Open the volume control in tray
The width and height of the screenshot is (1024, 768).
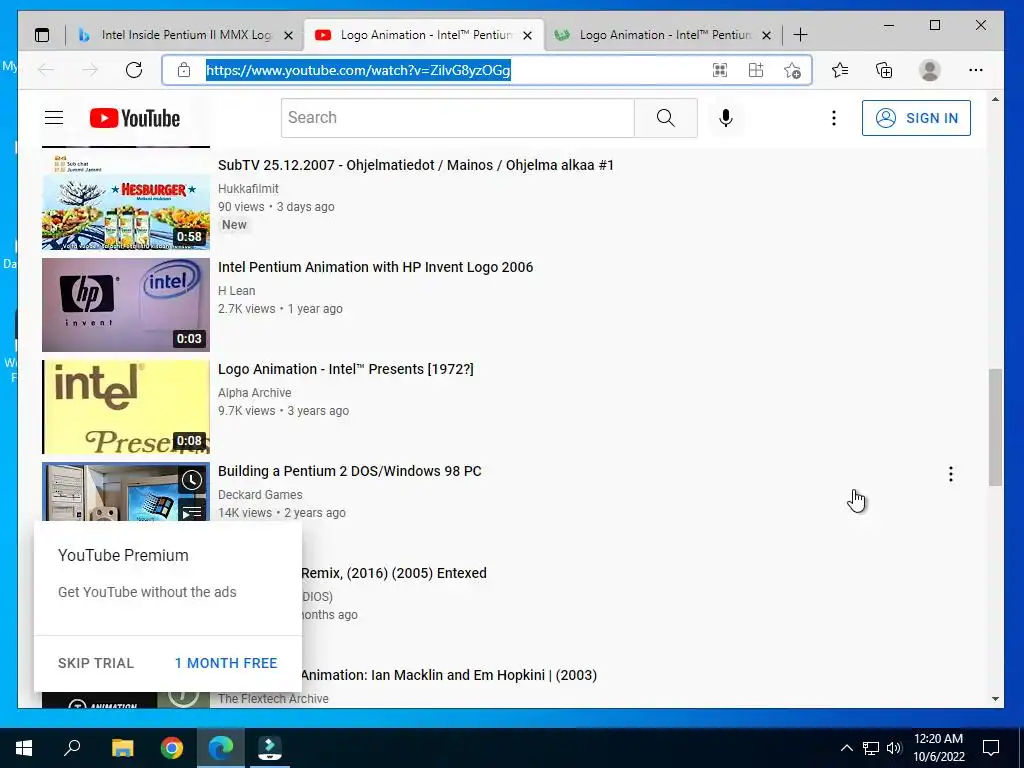click(x=894, y=748)
